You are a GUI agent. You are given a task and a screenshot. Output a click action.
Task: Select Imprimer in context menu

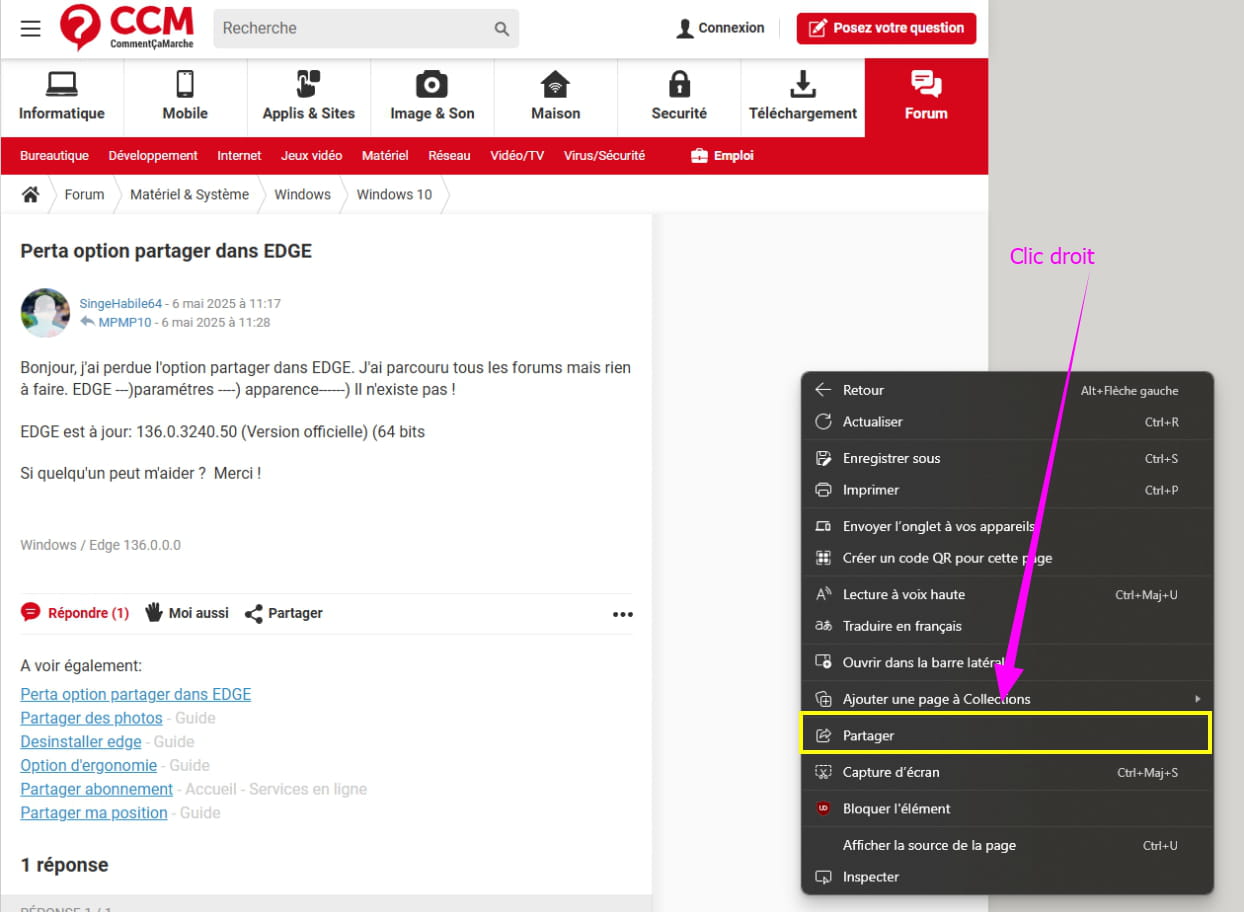(1007, 490)
